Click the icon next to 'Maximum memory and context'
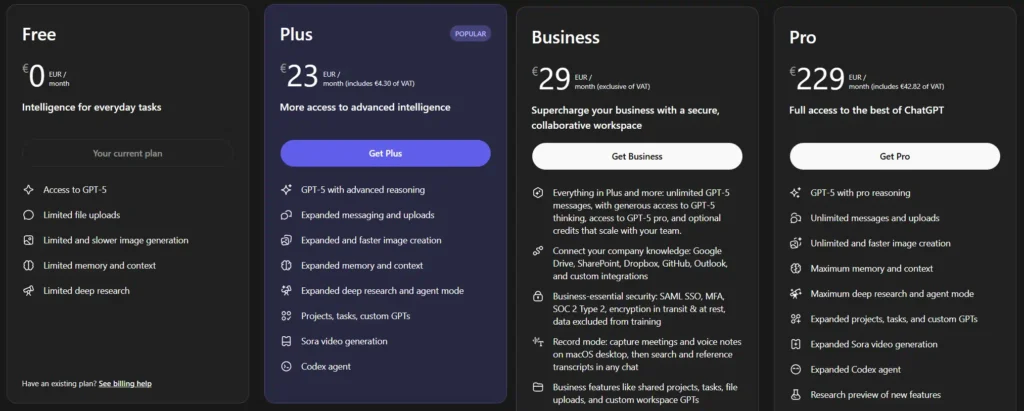Viewport: 1024px width, 411px height. tap(796, 268)
